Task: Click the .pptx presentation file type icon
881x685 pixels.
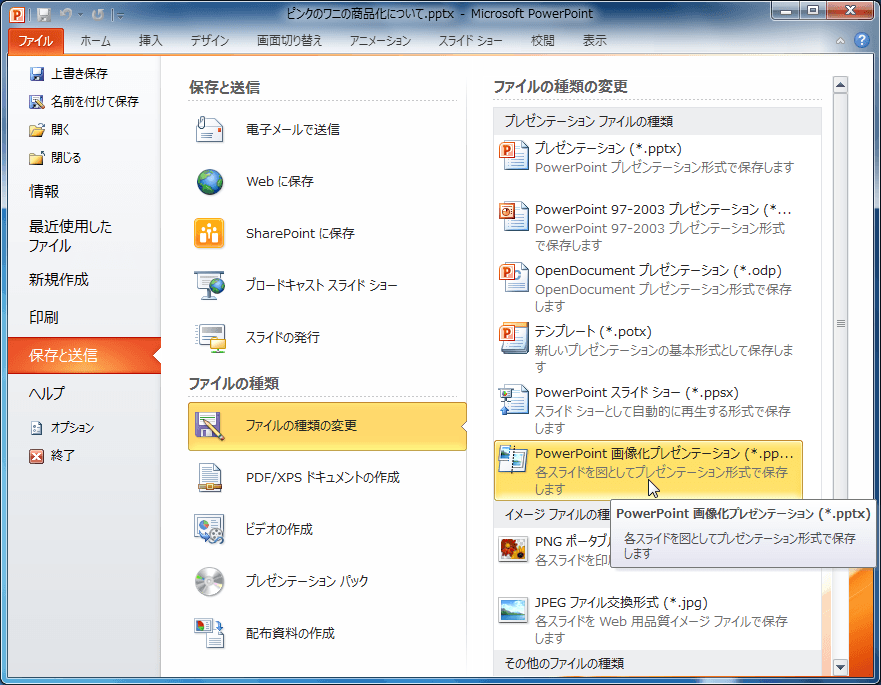Action: (x=514, y=156)
